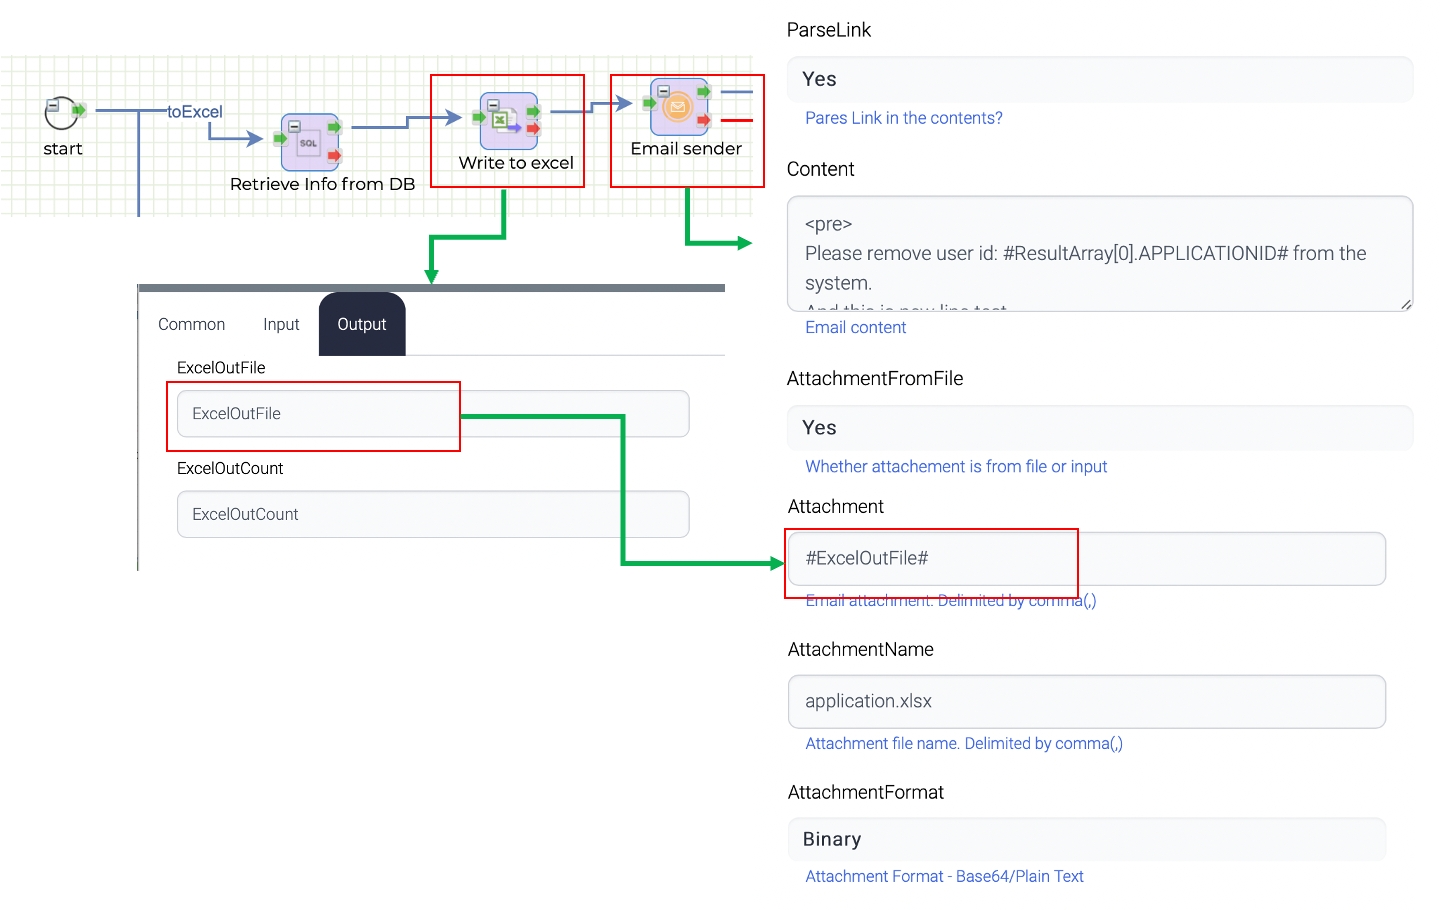Switch to the Input tab
The width and height of the screenshot is (1440, 910).
tap(281, 325)
